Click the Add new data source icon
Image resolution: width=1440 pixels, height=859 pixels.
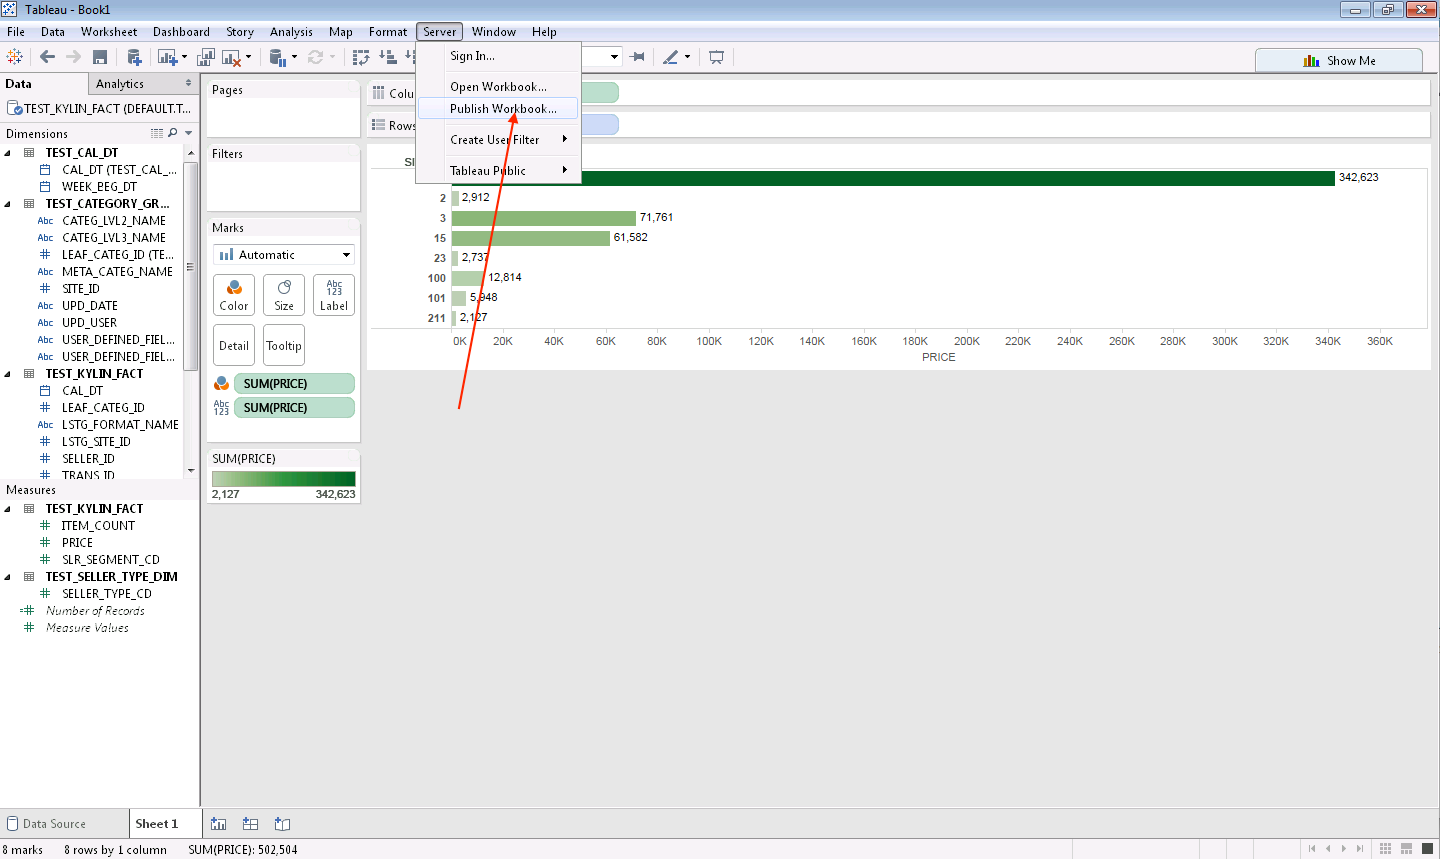pyautogui.click(x=134, y=57)
